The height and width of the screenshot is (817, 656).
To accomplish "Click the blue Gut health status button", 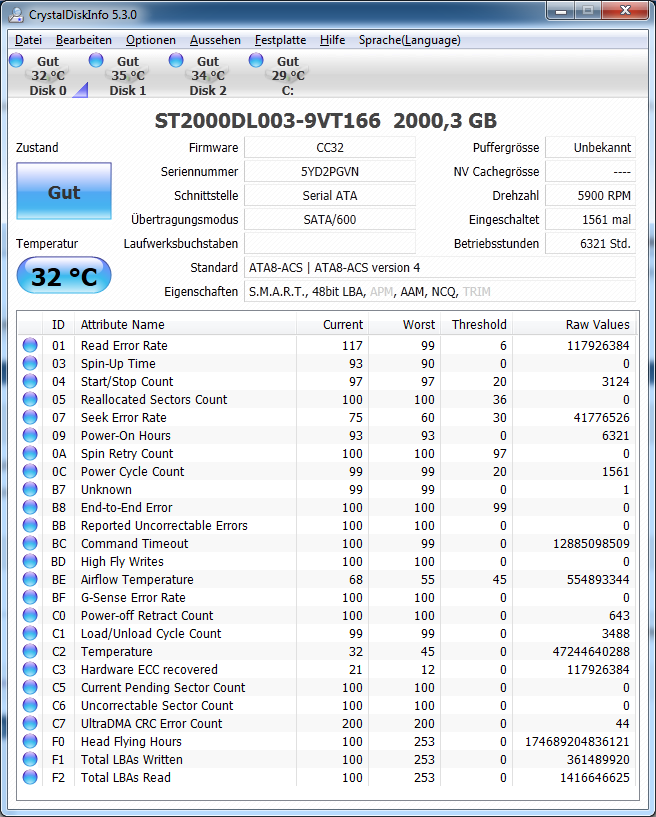I will click(x=64, y=191).
